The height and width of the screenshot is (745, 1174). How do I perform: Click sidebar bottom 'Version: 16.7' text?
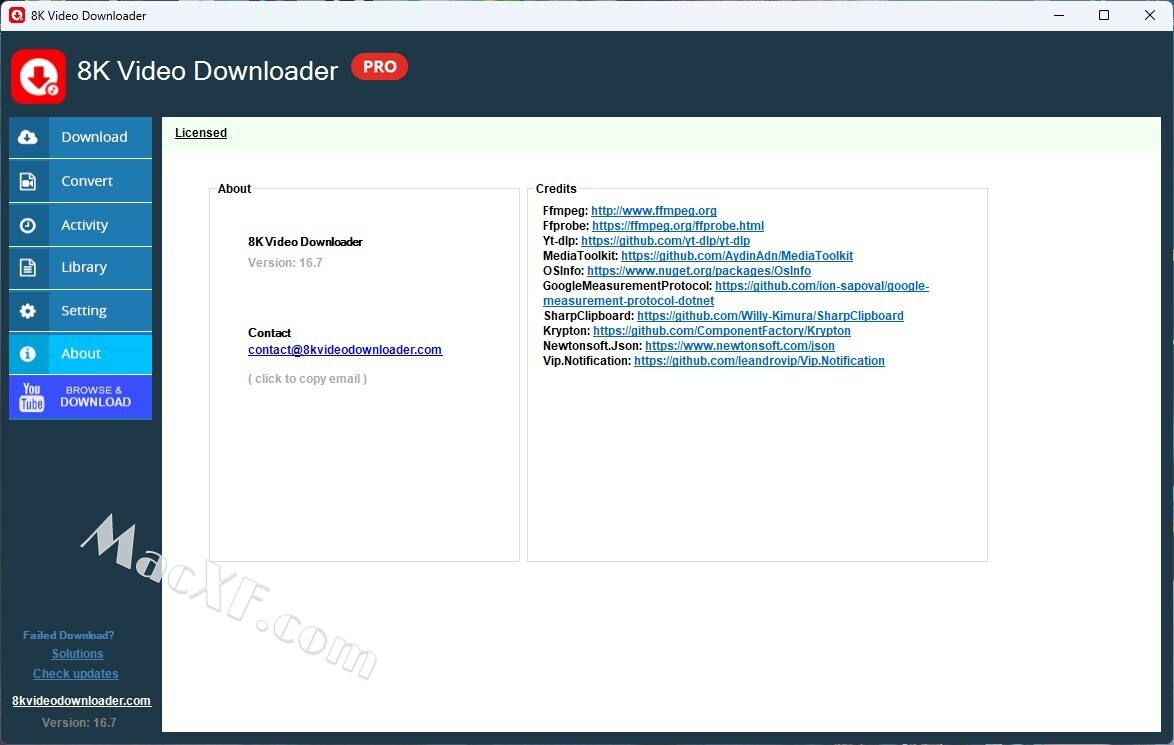79,723
